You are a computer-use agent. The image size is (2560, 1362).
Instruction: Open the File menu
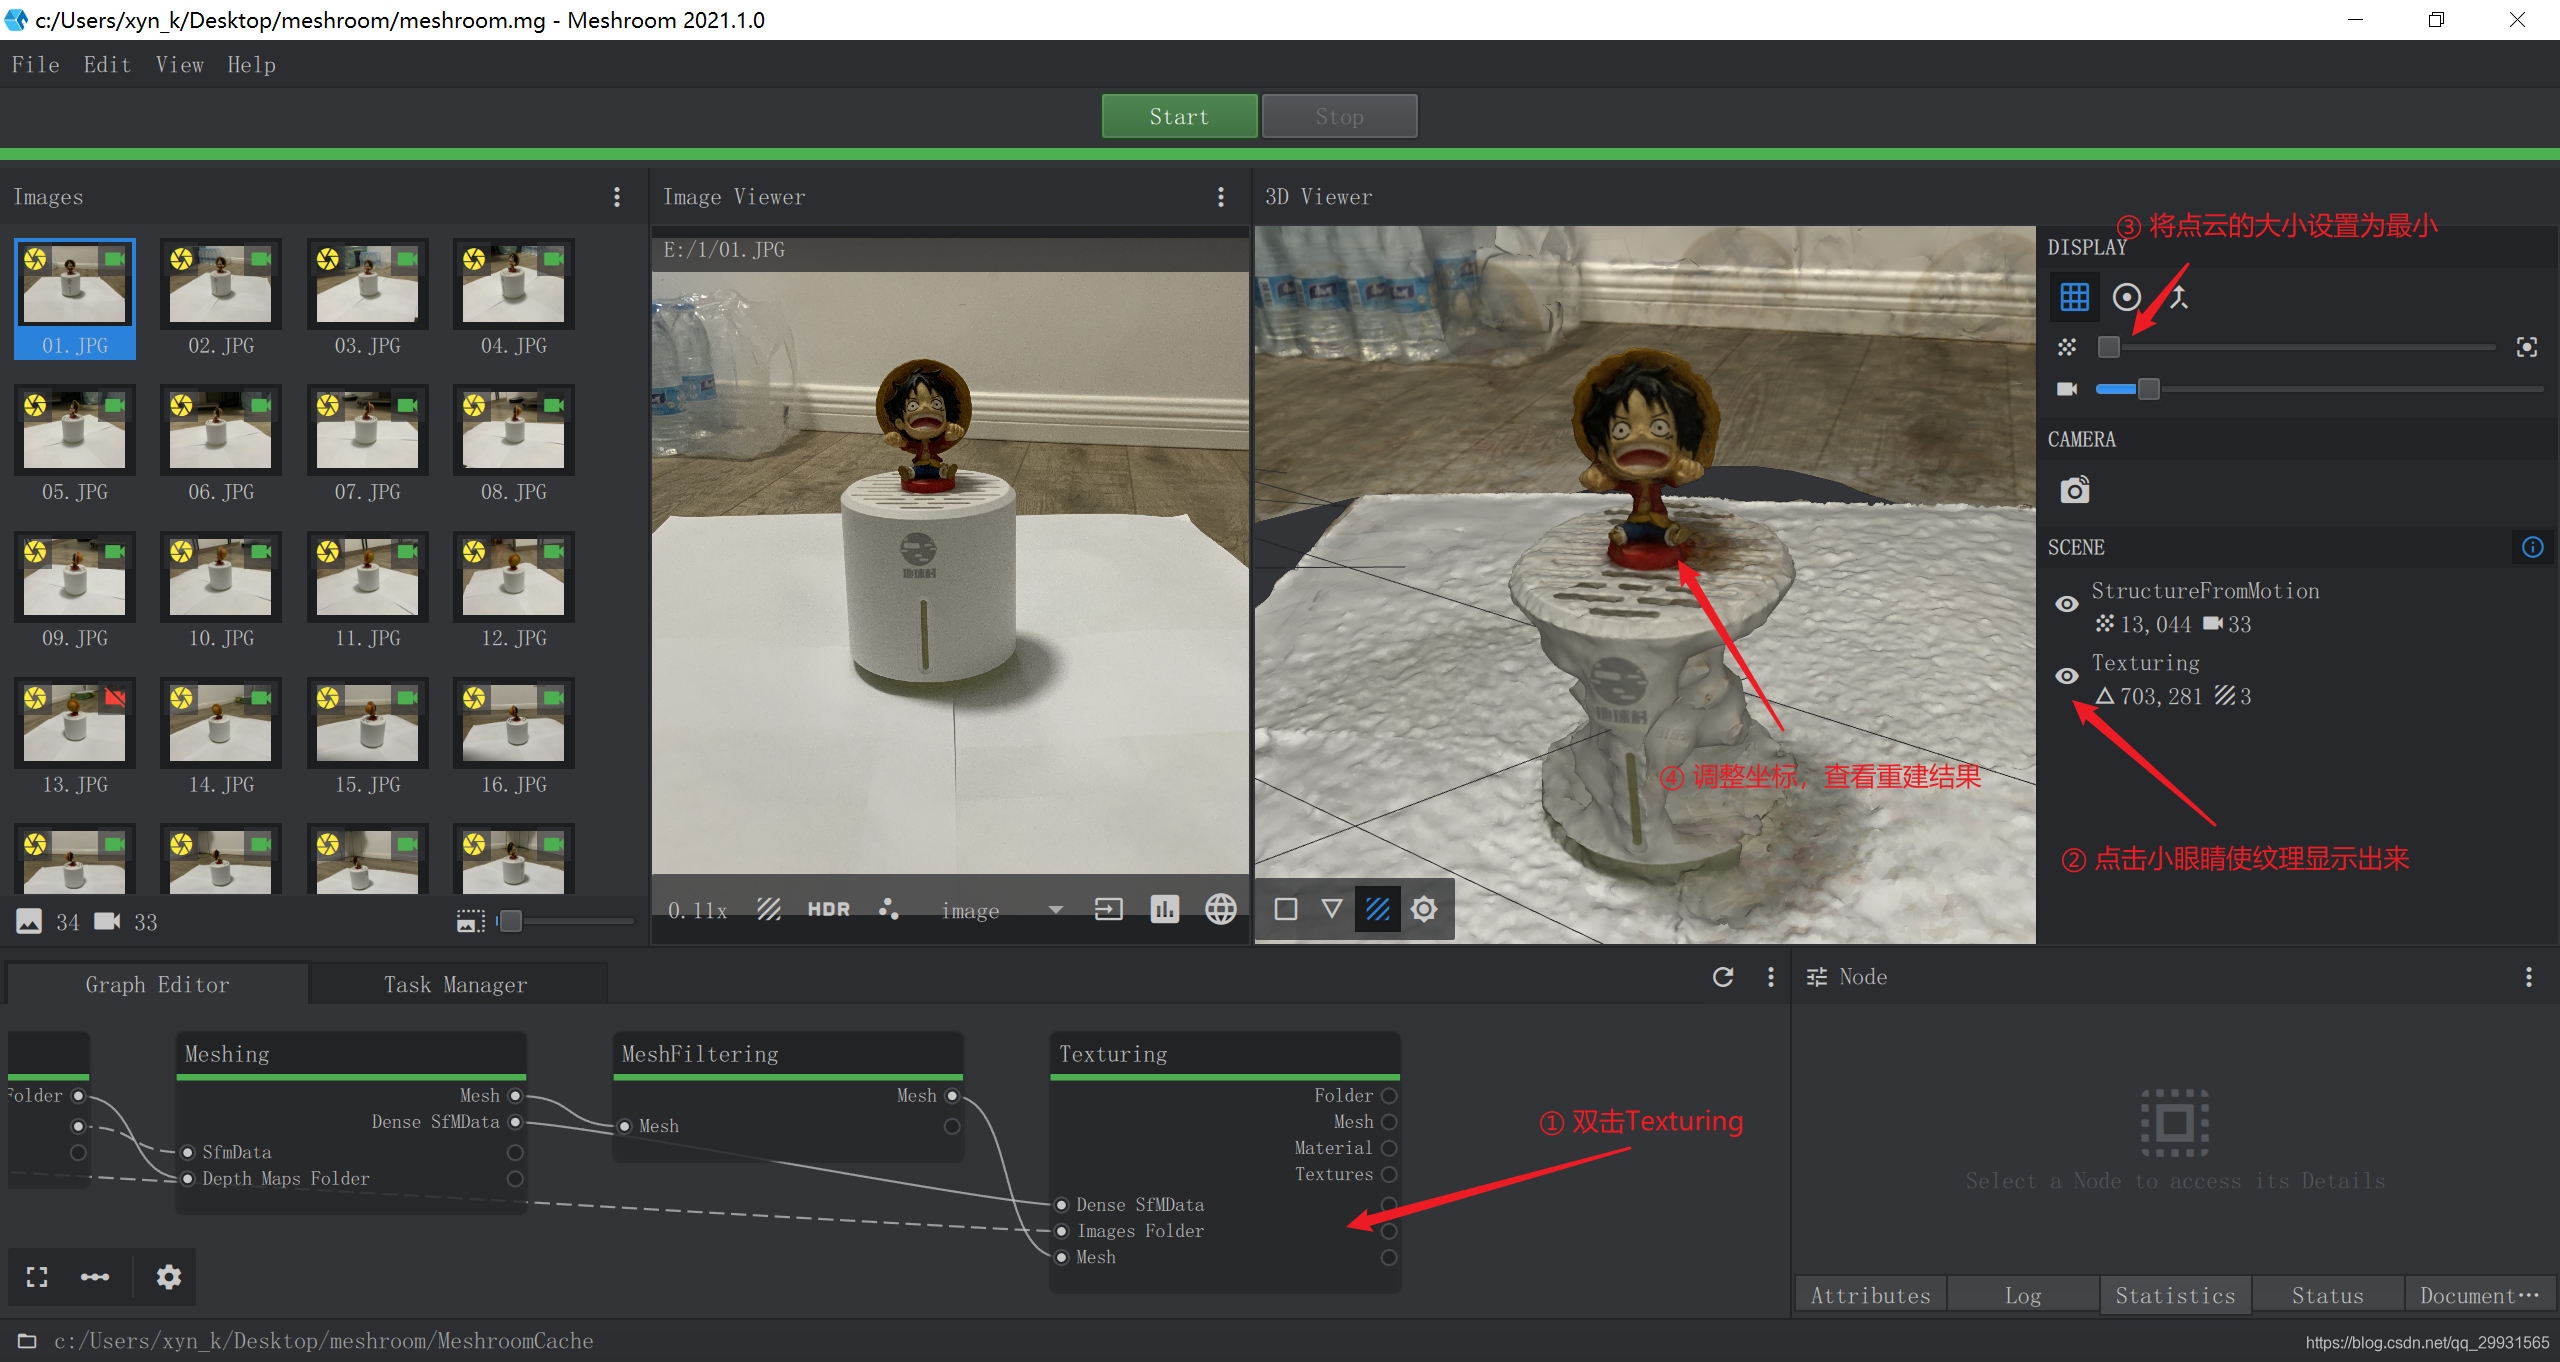35,65
